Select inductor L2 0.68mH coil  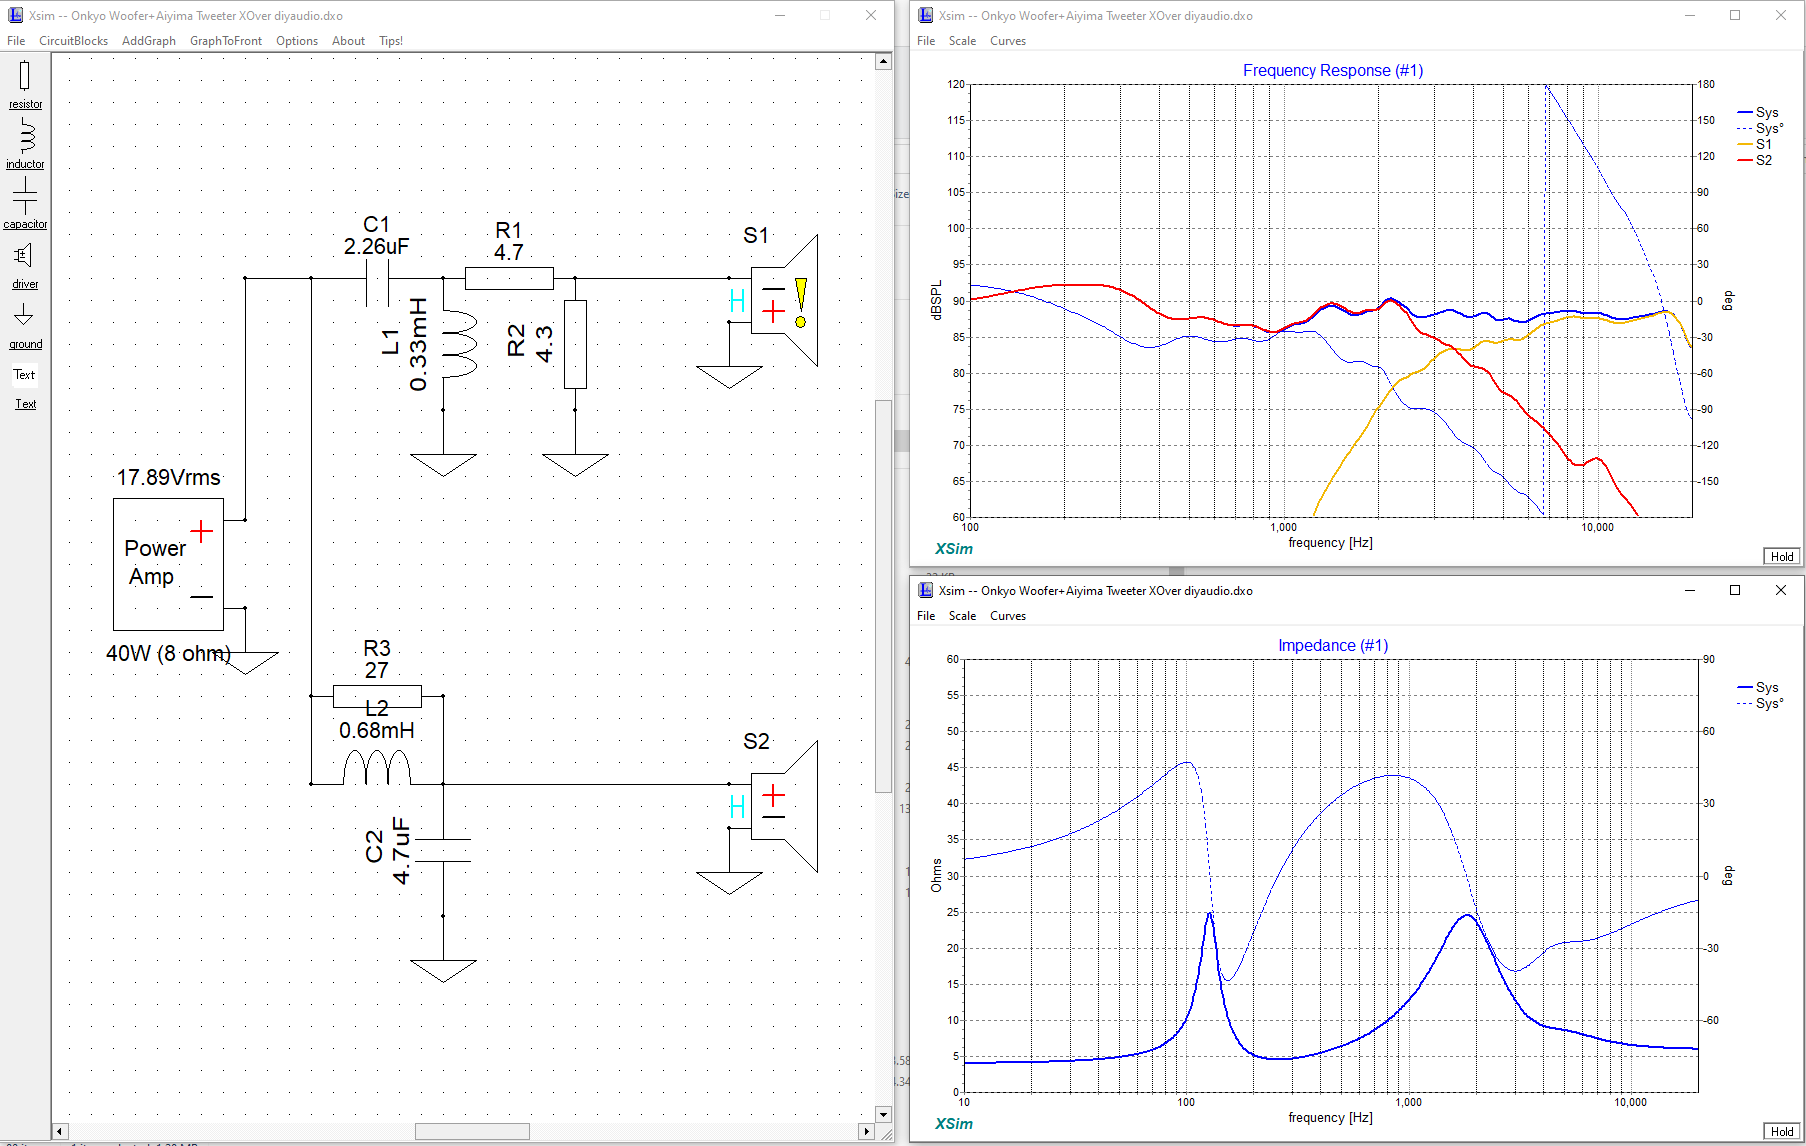tap(377, 768)
